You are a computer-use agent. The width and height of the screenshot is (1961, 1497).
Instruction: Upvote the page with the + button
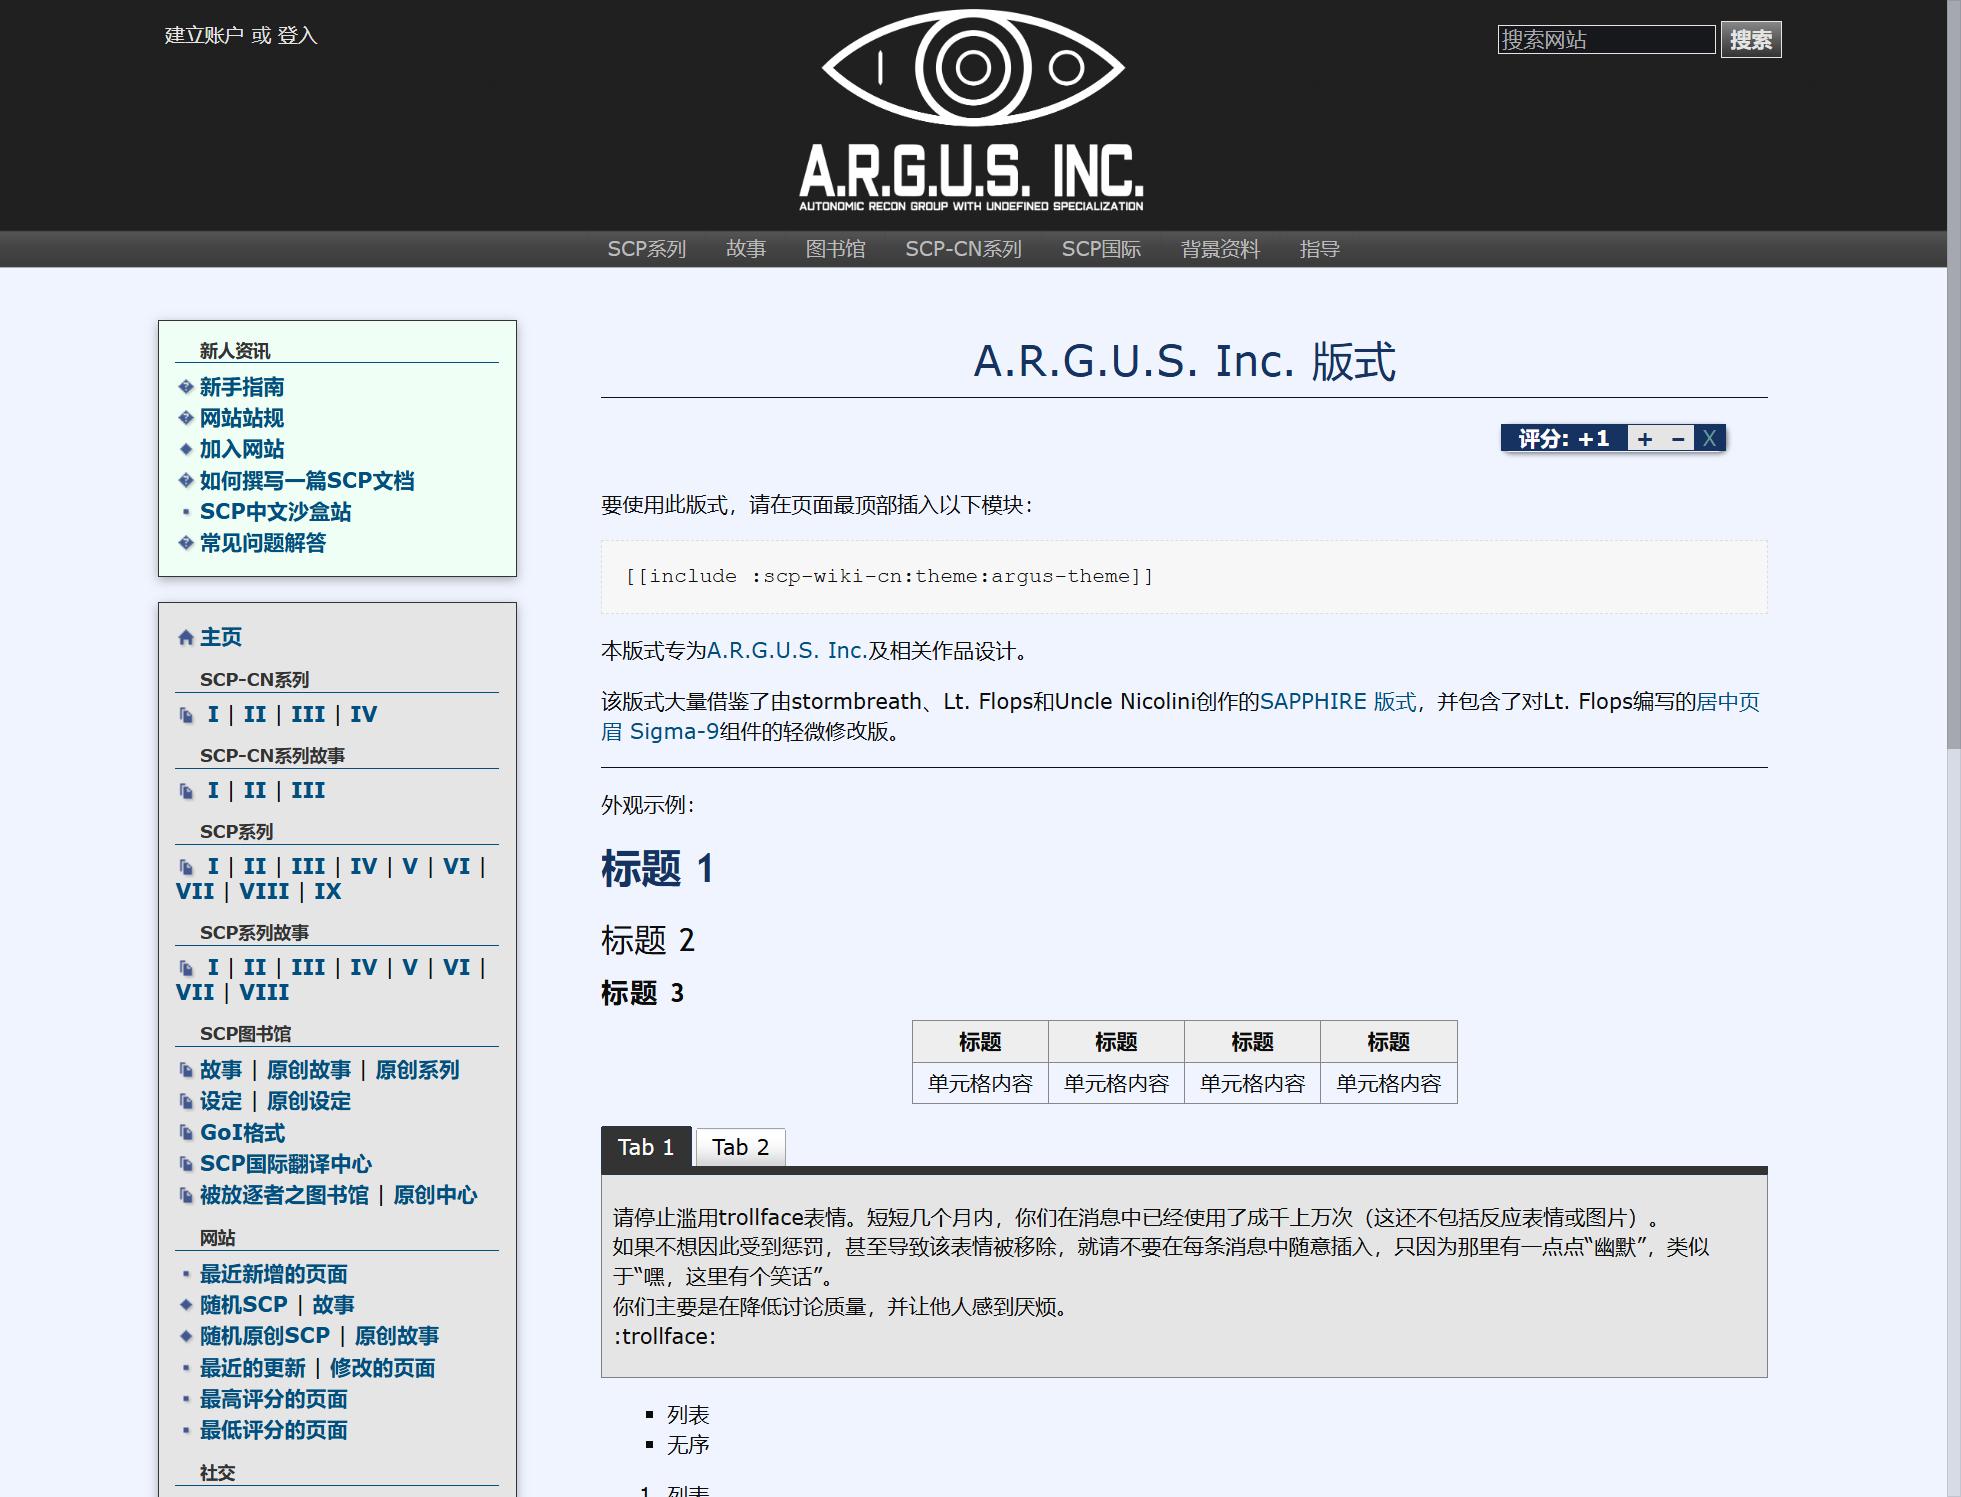(1643, 437)
